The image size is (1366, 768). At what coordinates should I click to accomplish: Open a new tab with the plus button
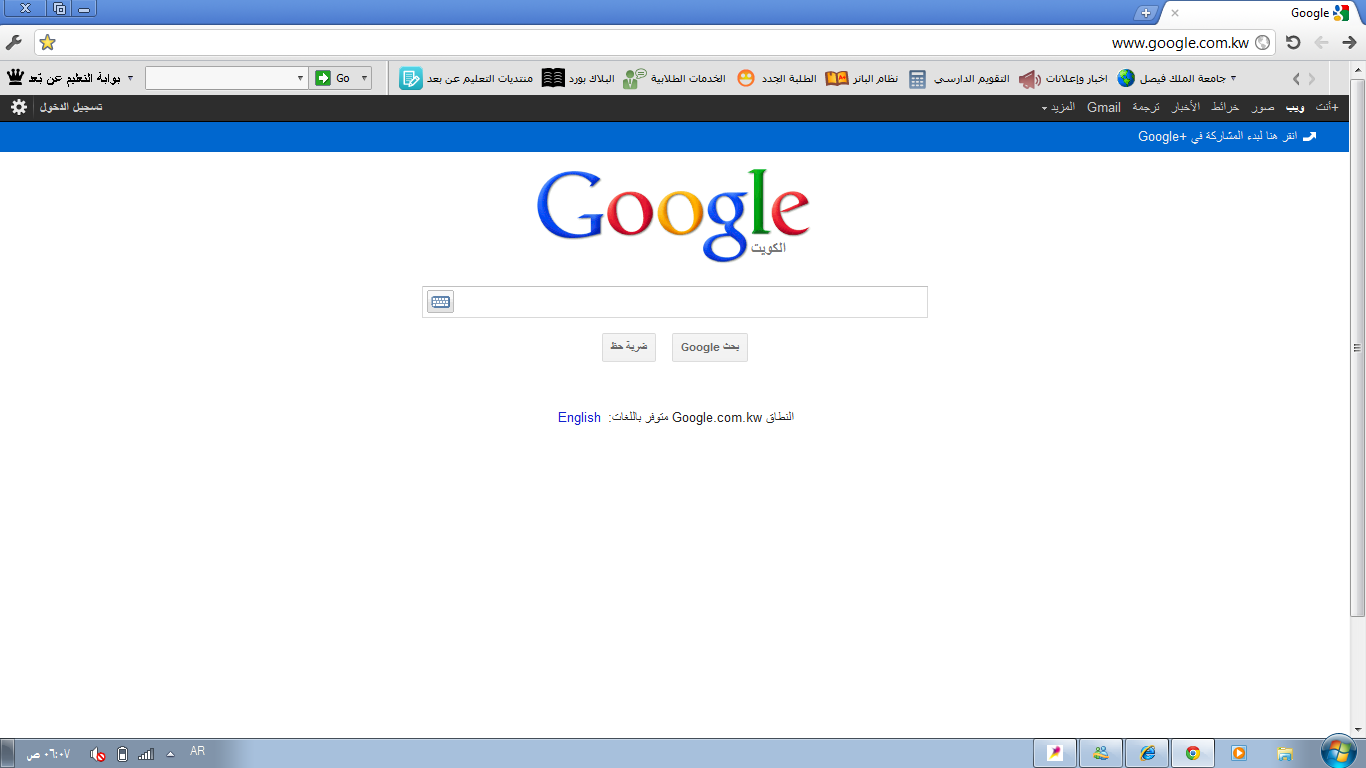coord(1146,13)
